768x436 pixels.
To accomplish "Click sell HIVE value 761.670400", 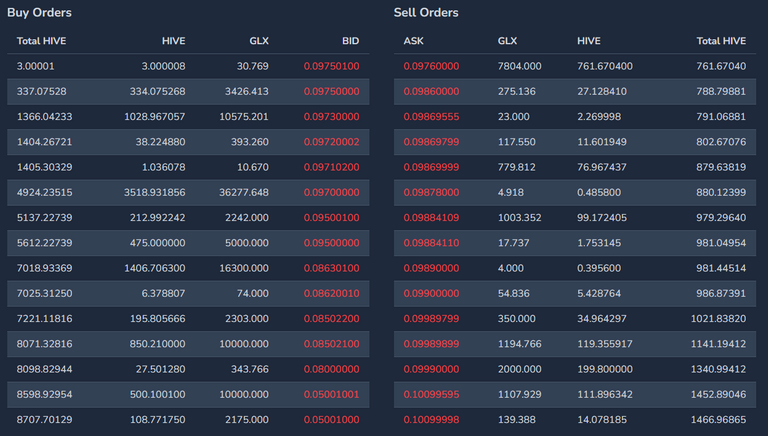I will 605,66.
